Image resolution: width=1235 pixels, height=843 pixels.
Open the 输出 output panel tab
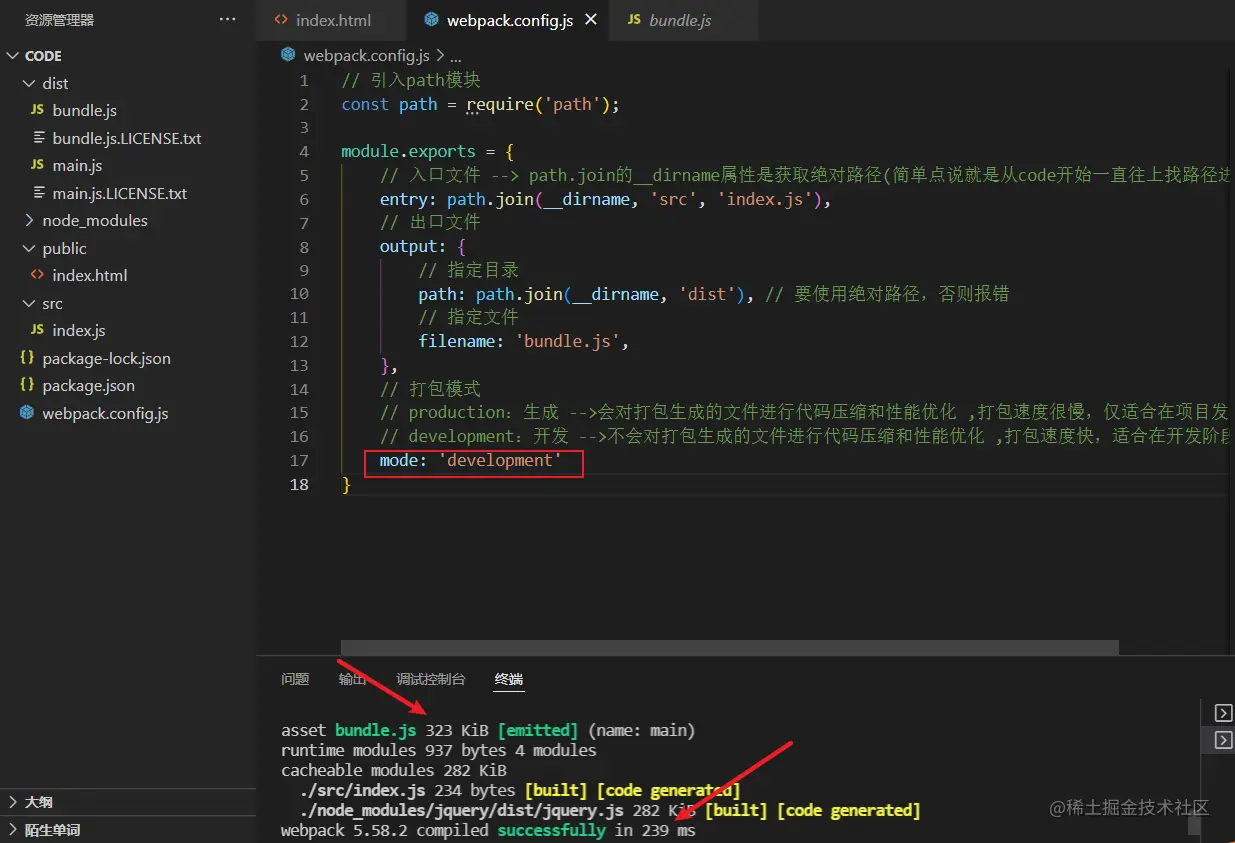click(x=352, y=679)
